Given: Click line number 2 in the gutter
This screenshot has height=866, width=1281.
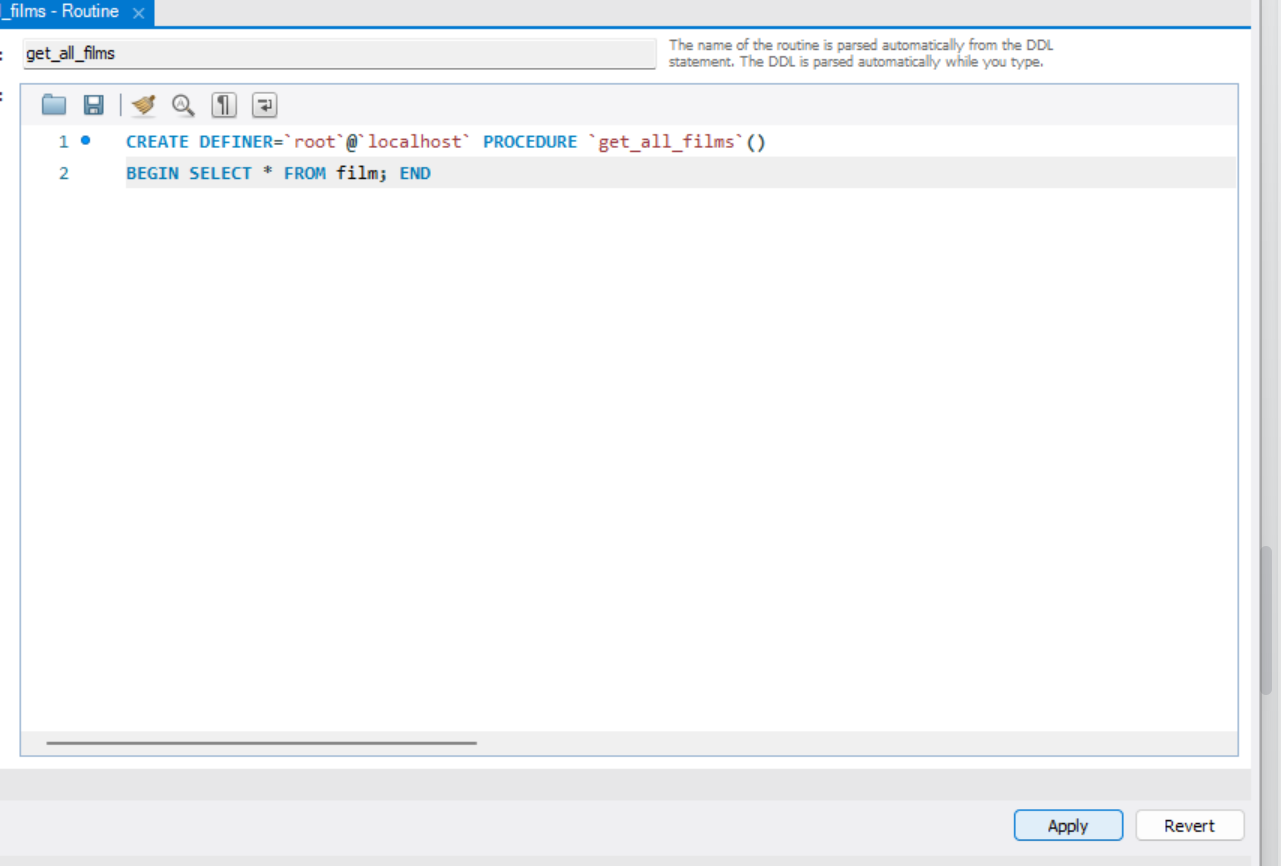Looking at the screenshot, I should tap(64, 173).
